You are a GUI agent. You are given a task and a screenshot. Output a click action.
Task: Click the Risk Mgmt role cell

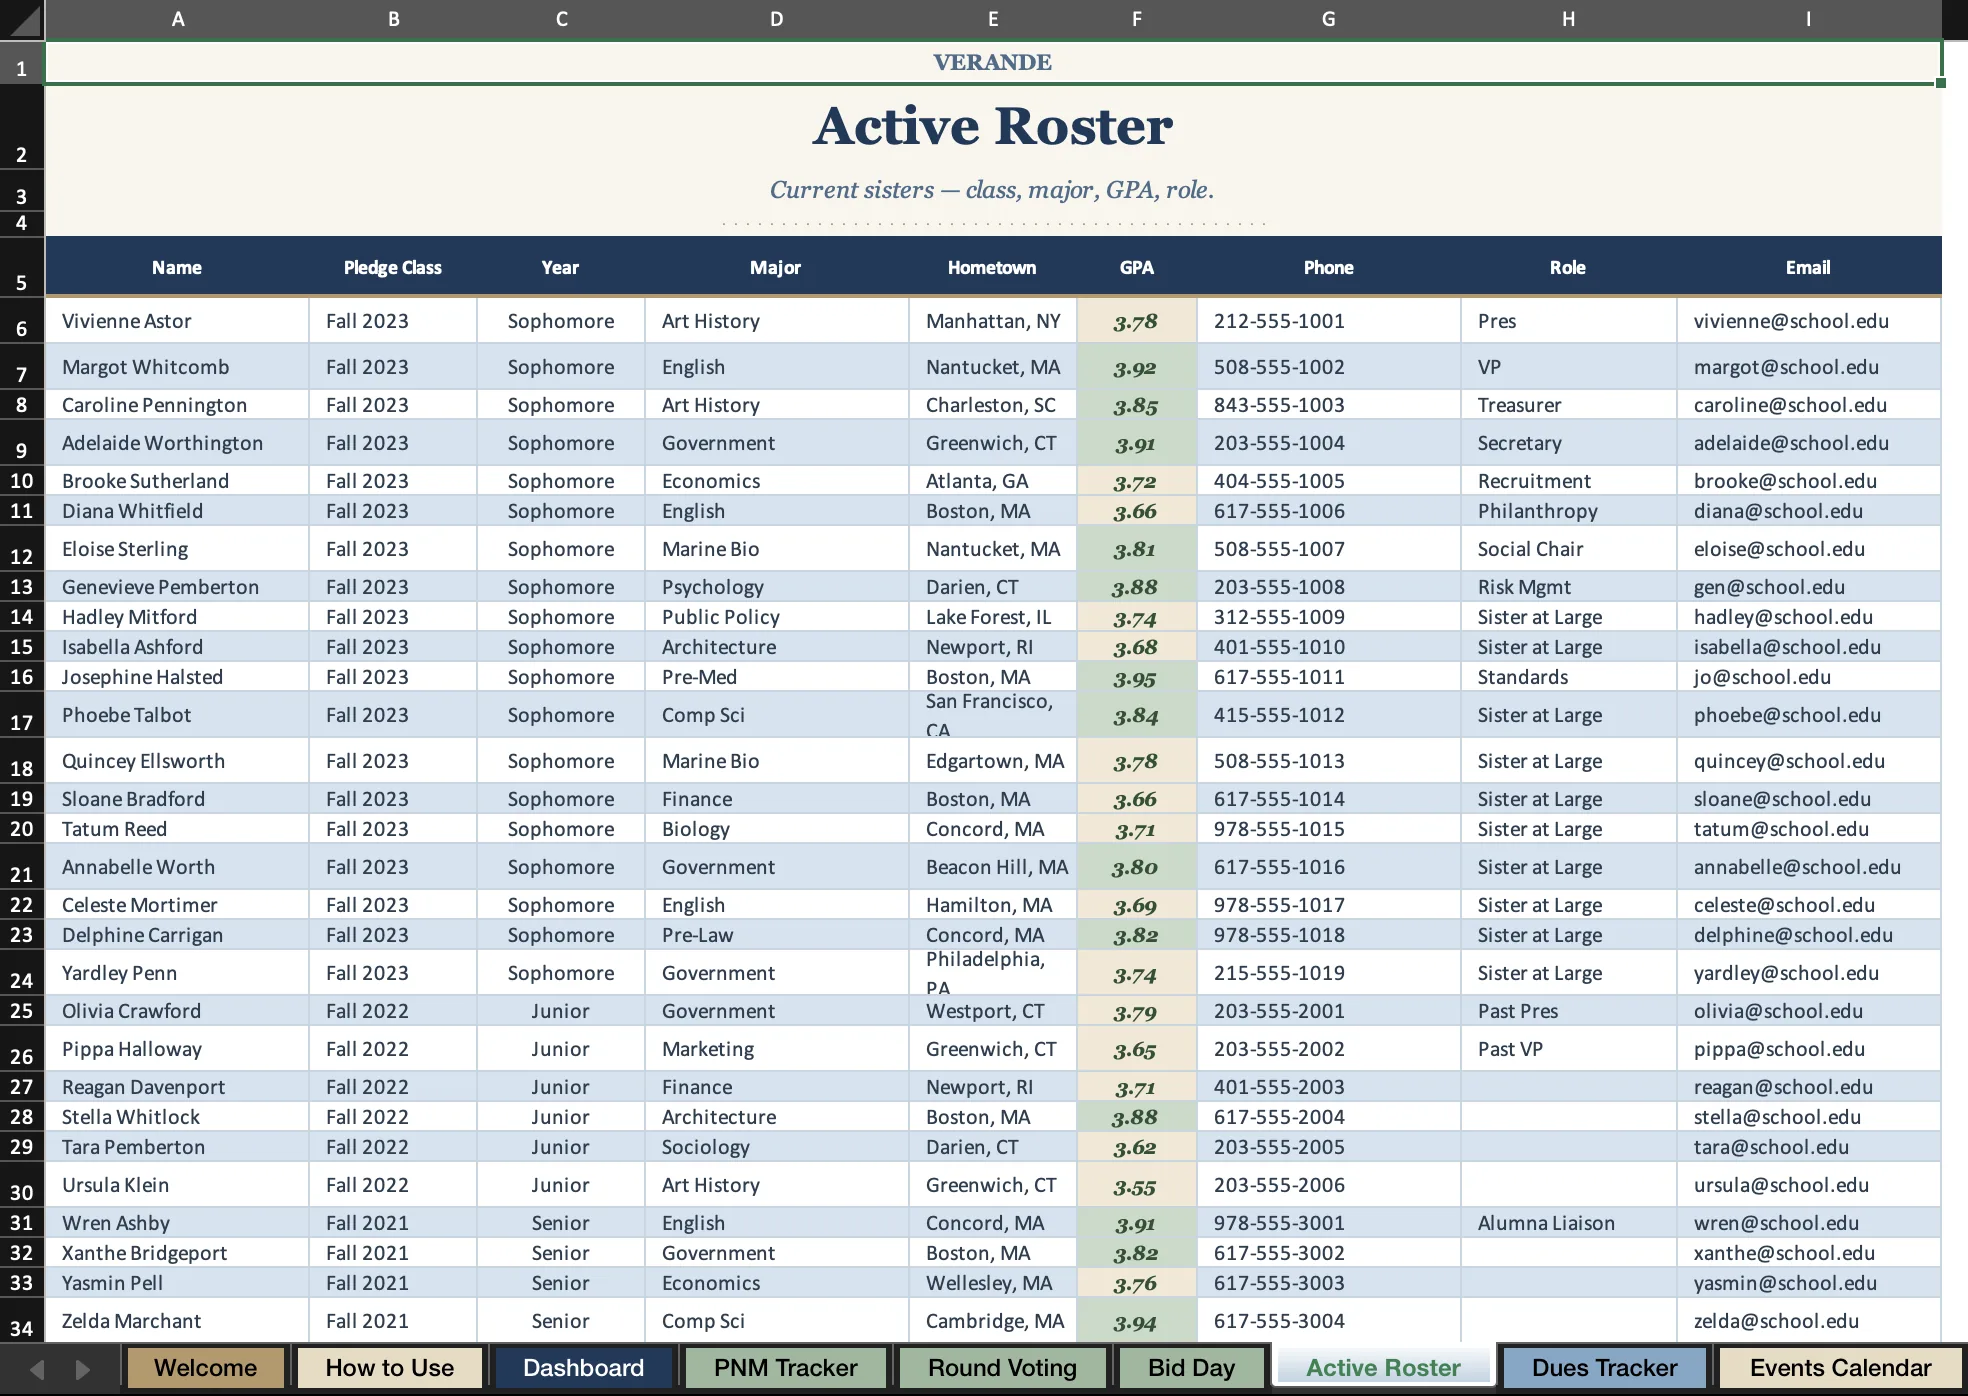click(x=1568, y=587)
